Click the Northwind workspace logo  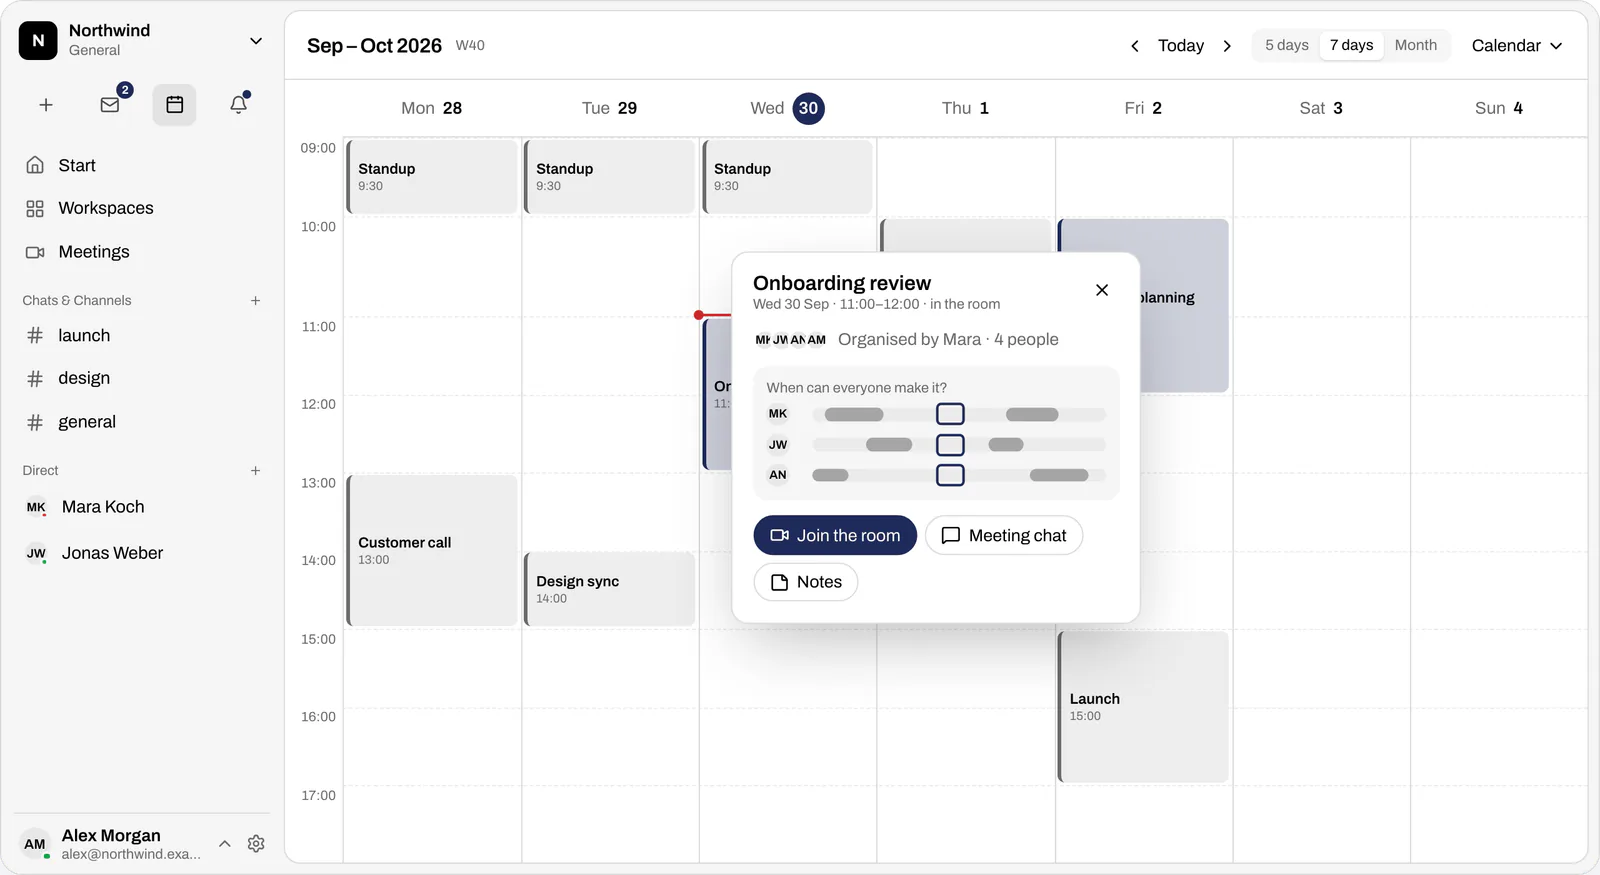coord(38,41)
